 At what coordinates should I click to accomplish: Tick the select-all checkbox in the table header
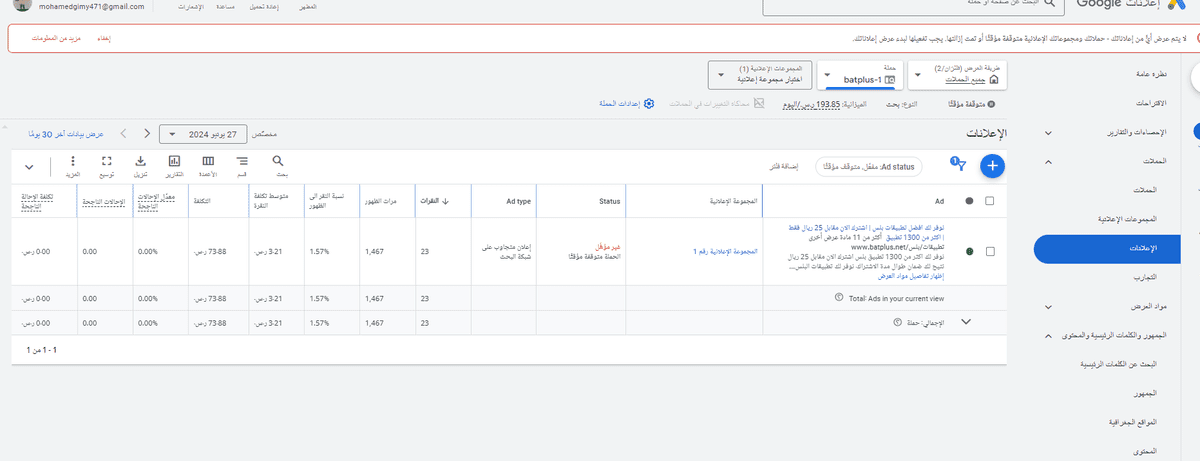click(990, 201)
